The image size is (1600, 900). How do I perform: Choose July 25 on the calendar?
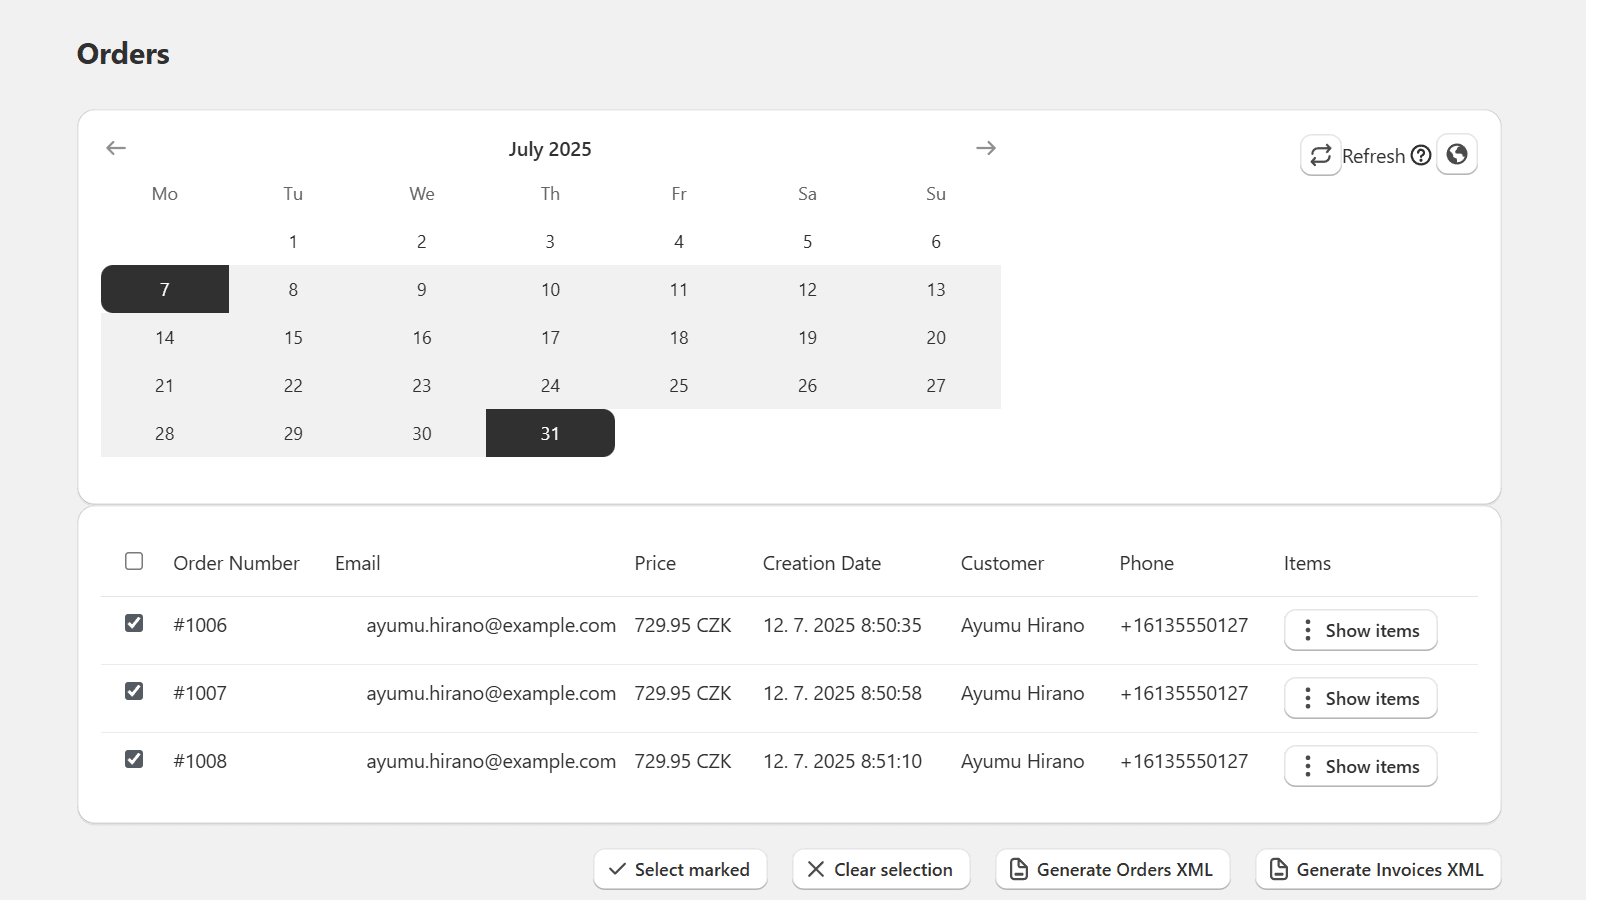click(x=679, y=385)
